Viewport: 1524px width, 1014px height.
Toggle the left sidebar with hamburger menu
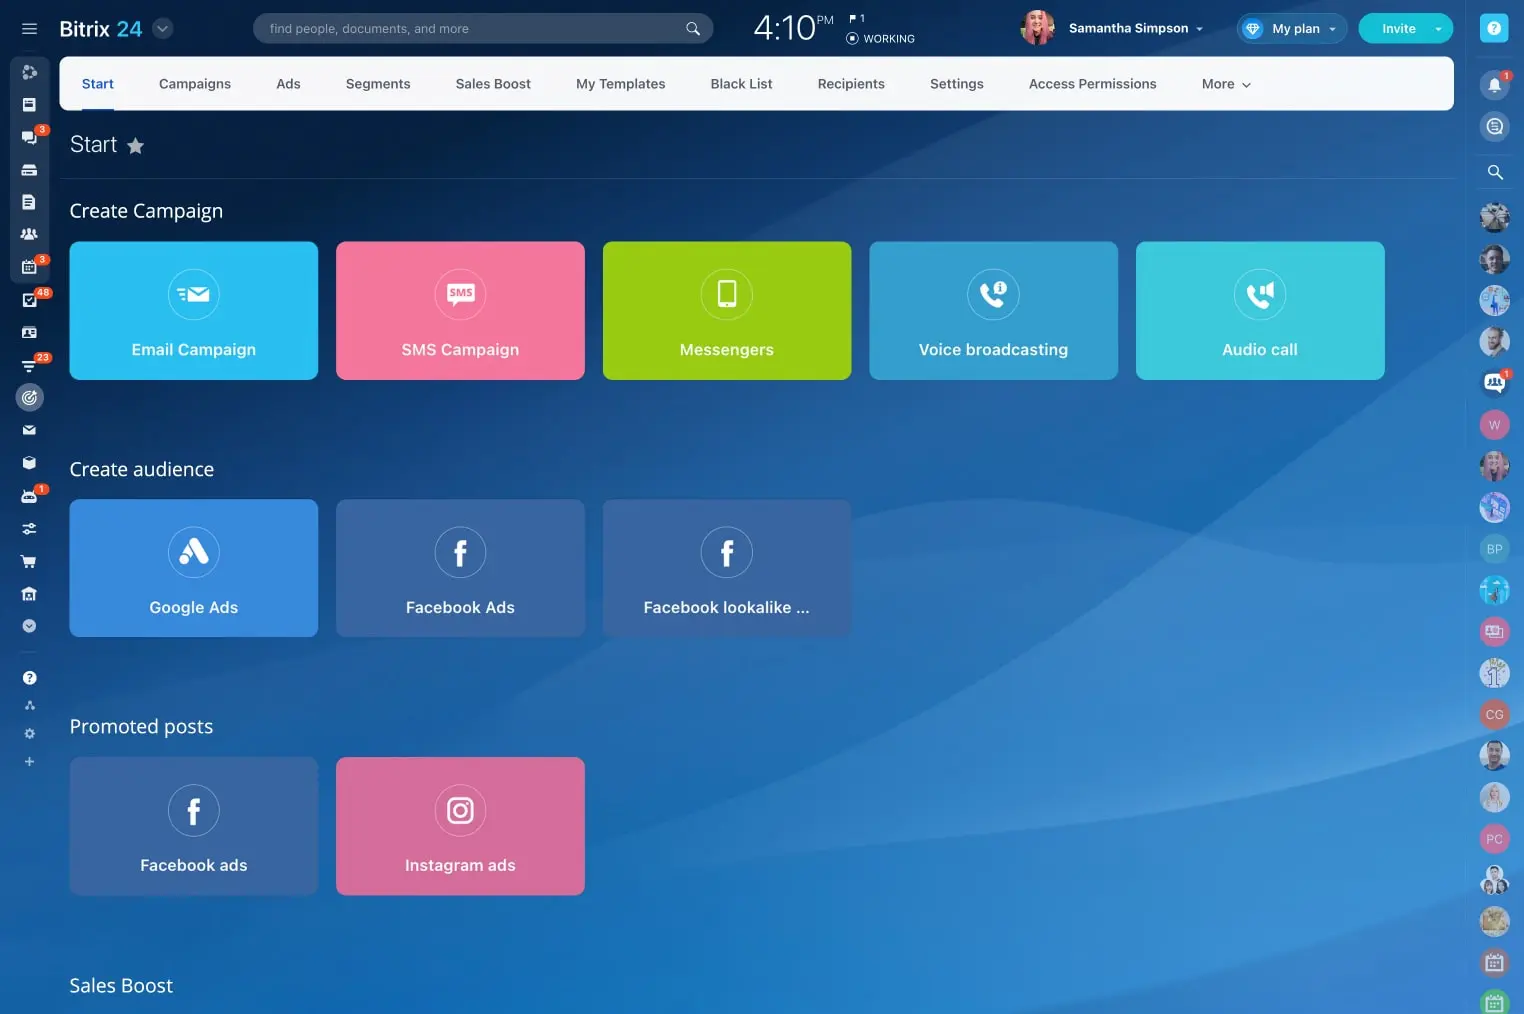29,29
